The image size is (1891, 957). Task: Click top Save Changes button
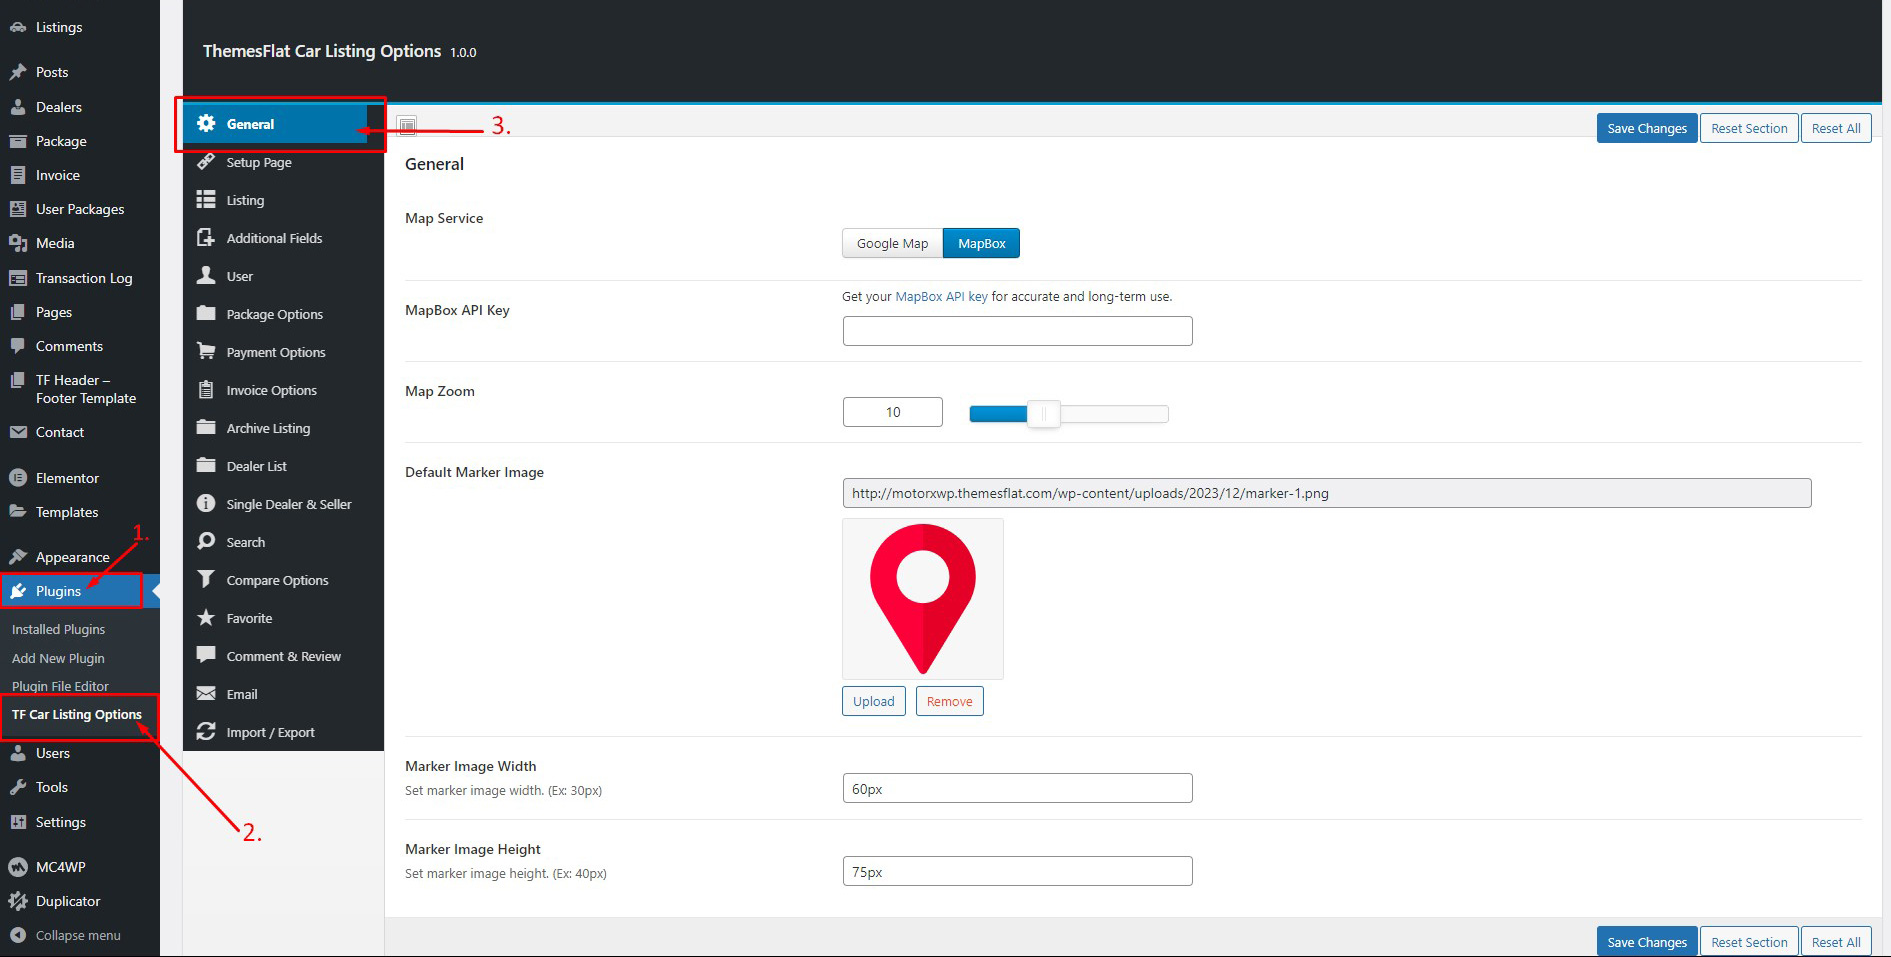coord(1647,128)
